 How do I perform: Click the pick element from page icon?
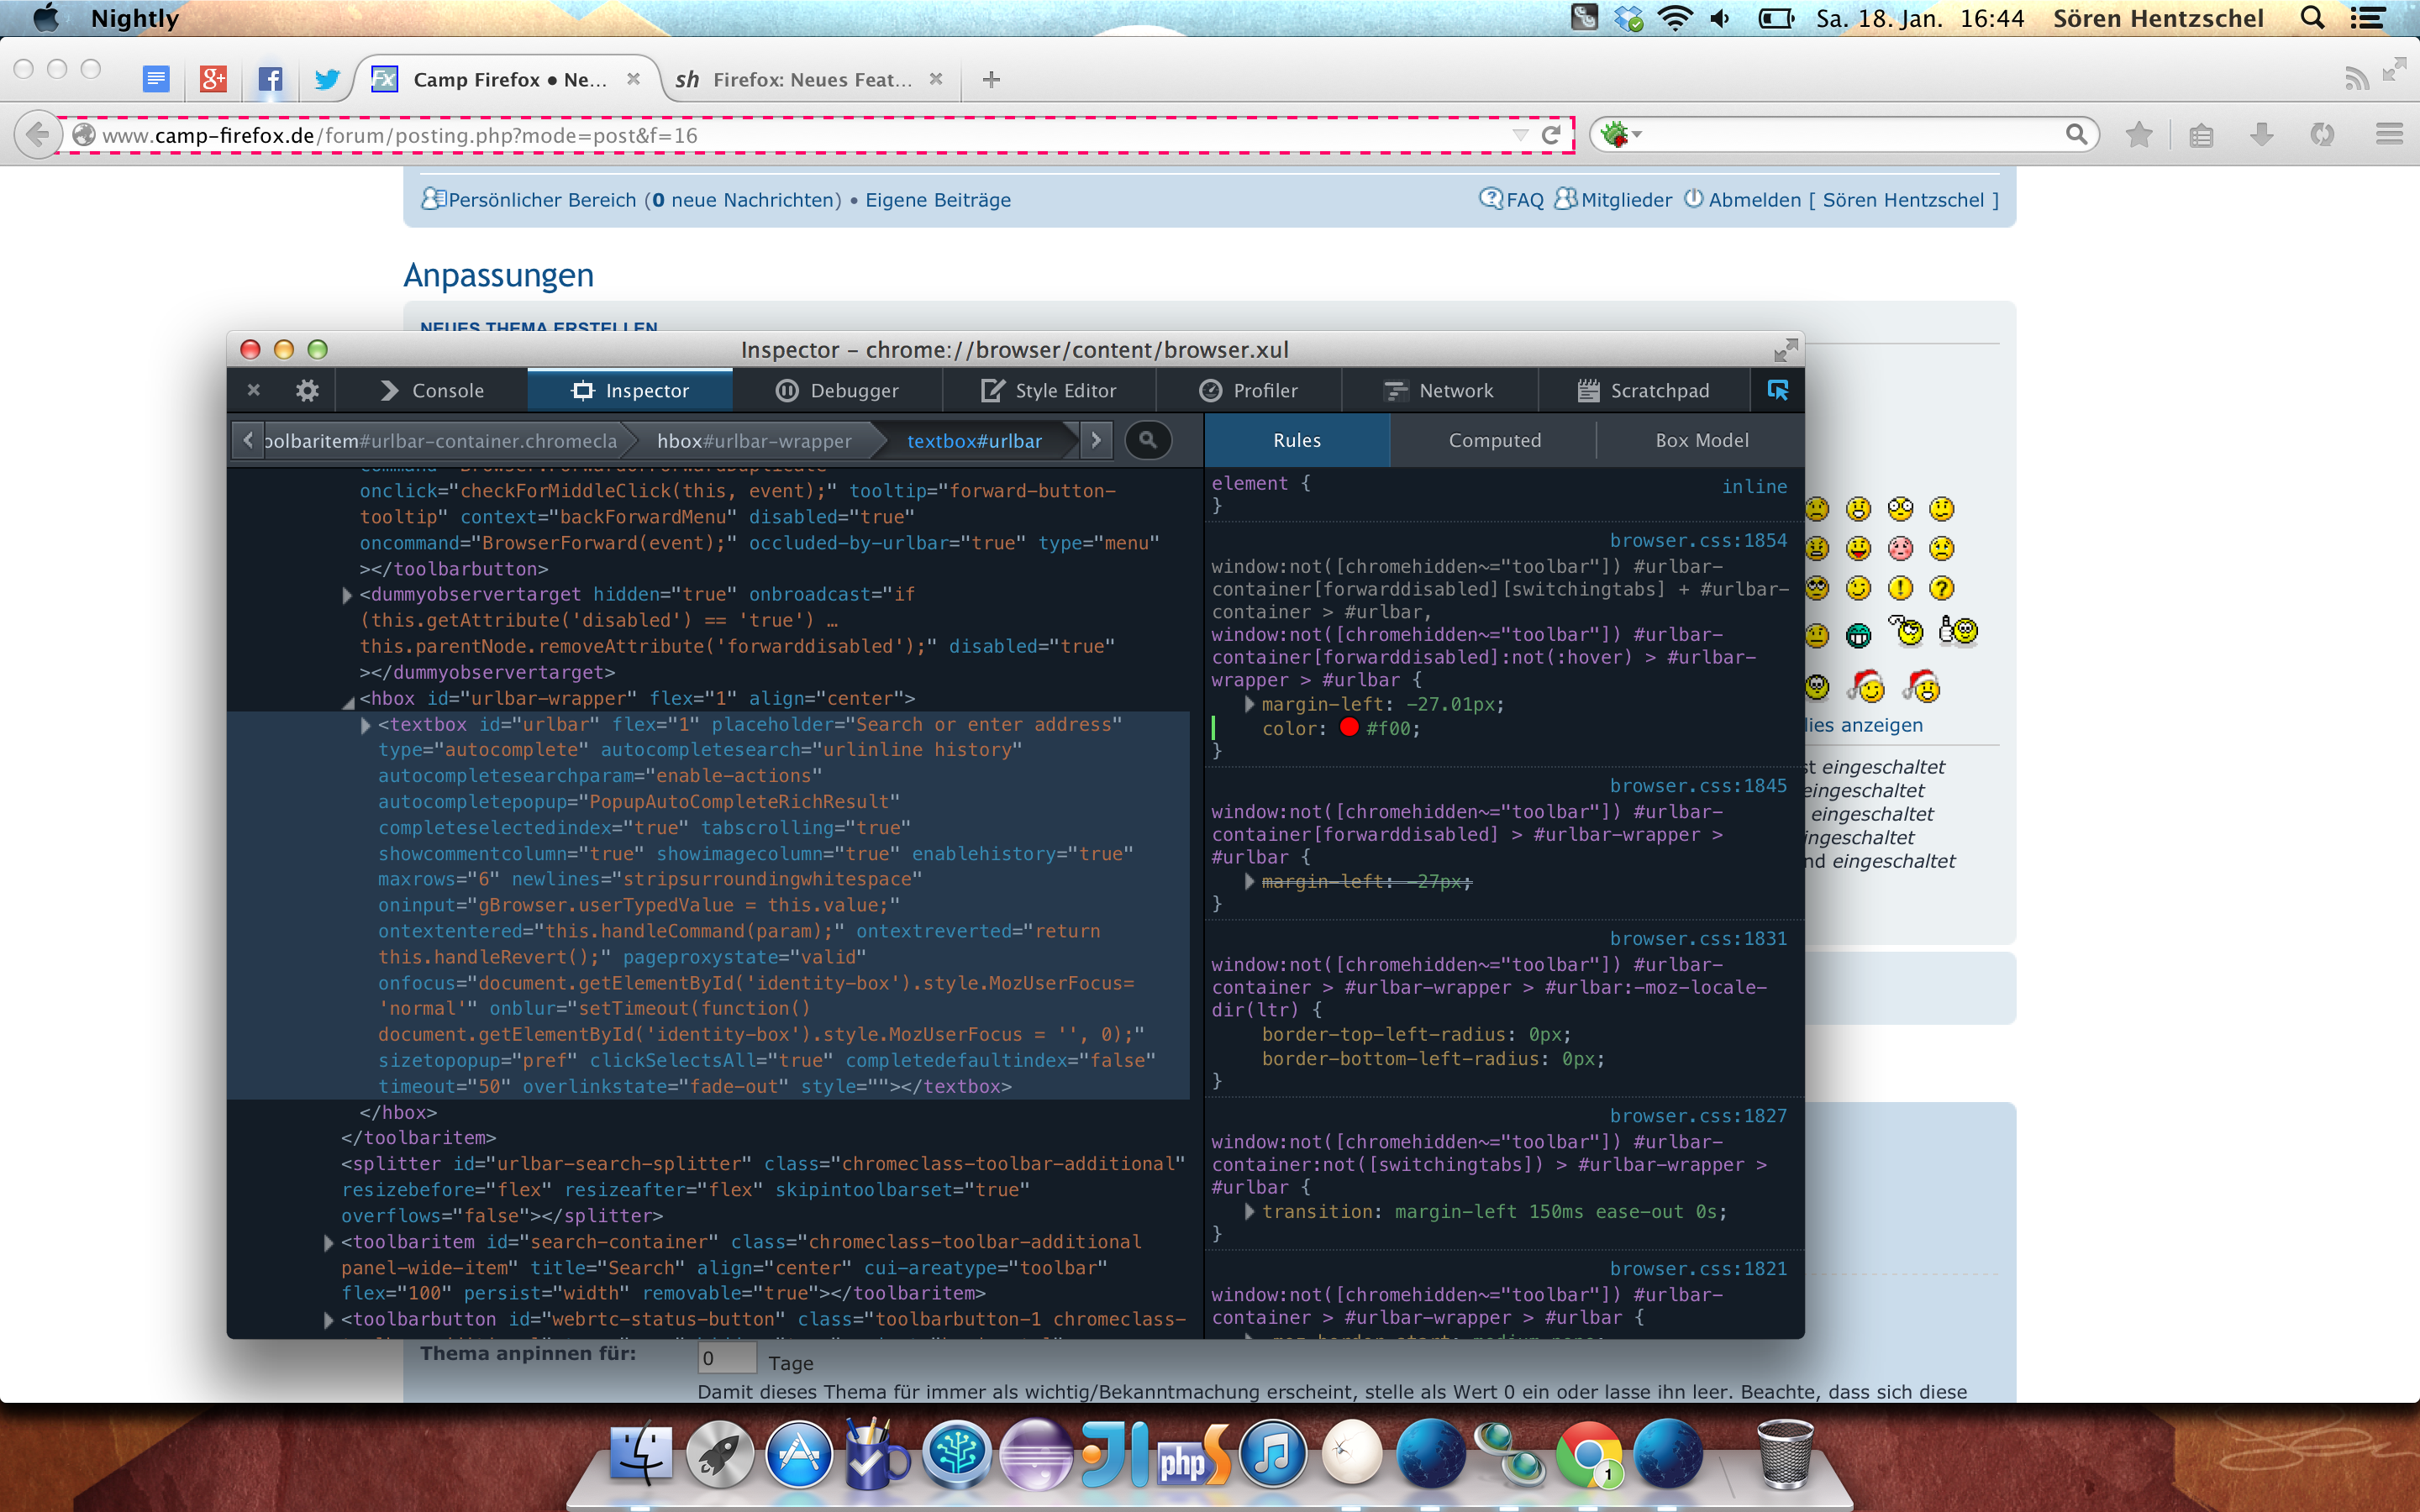(x=1777, y=391)
